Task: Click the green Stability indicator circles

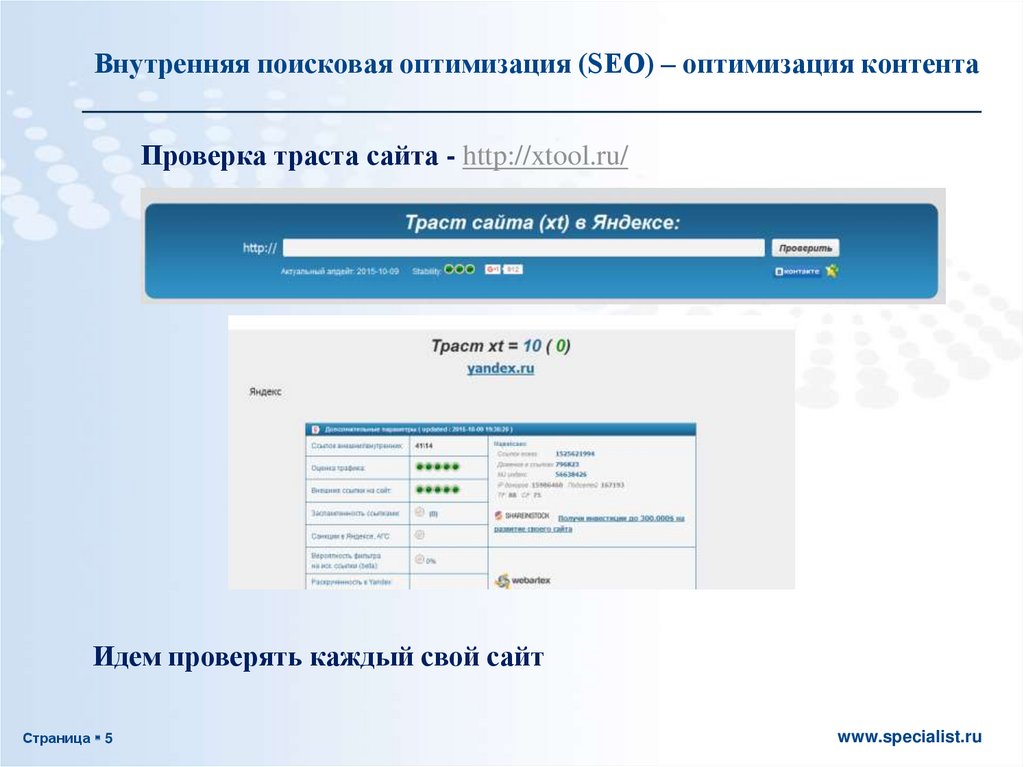Action: [459, 270]
